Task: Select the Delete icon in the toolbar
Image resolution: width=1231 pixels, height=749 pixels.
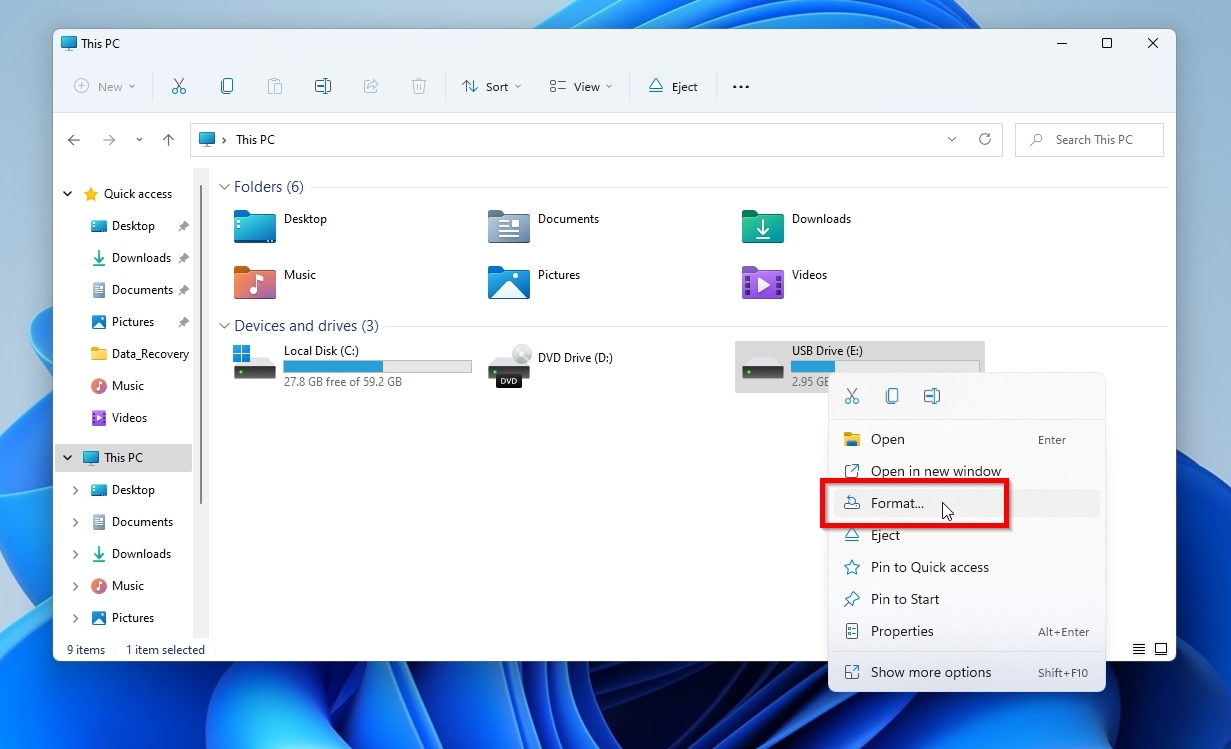Action: coord(419,86)
